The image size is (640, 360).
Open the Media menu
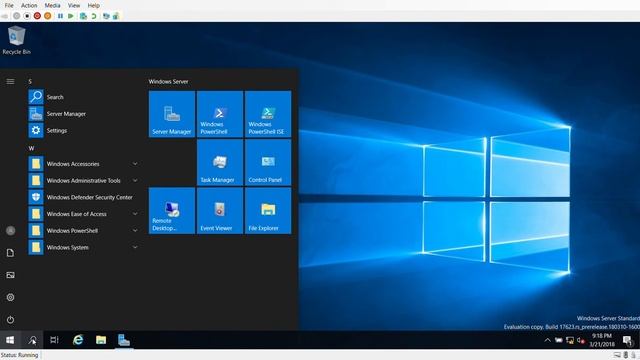[x=52, y=5]
